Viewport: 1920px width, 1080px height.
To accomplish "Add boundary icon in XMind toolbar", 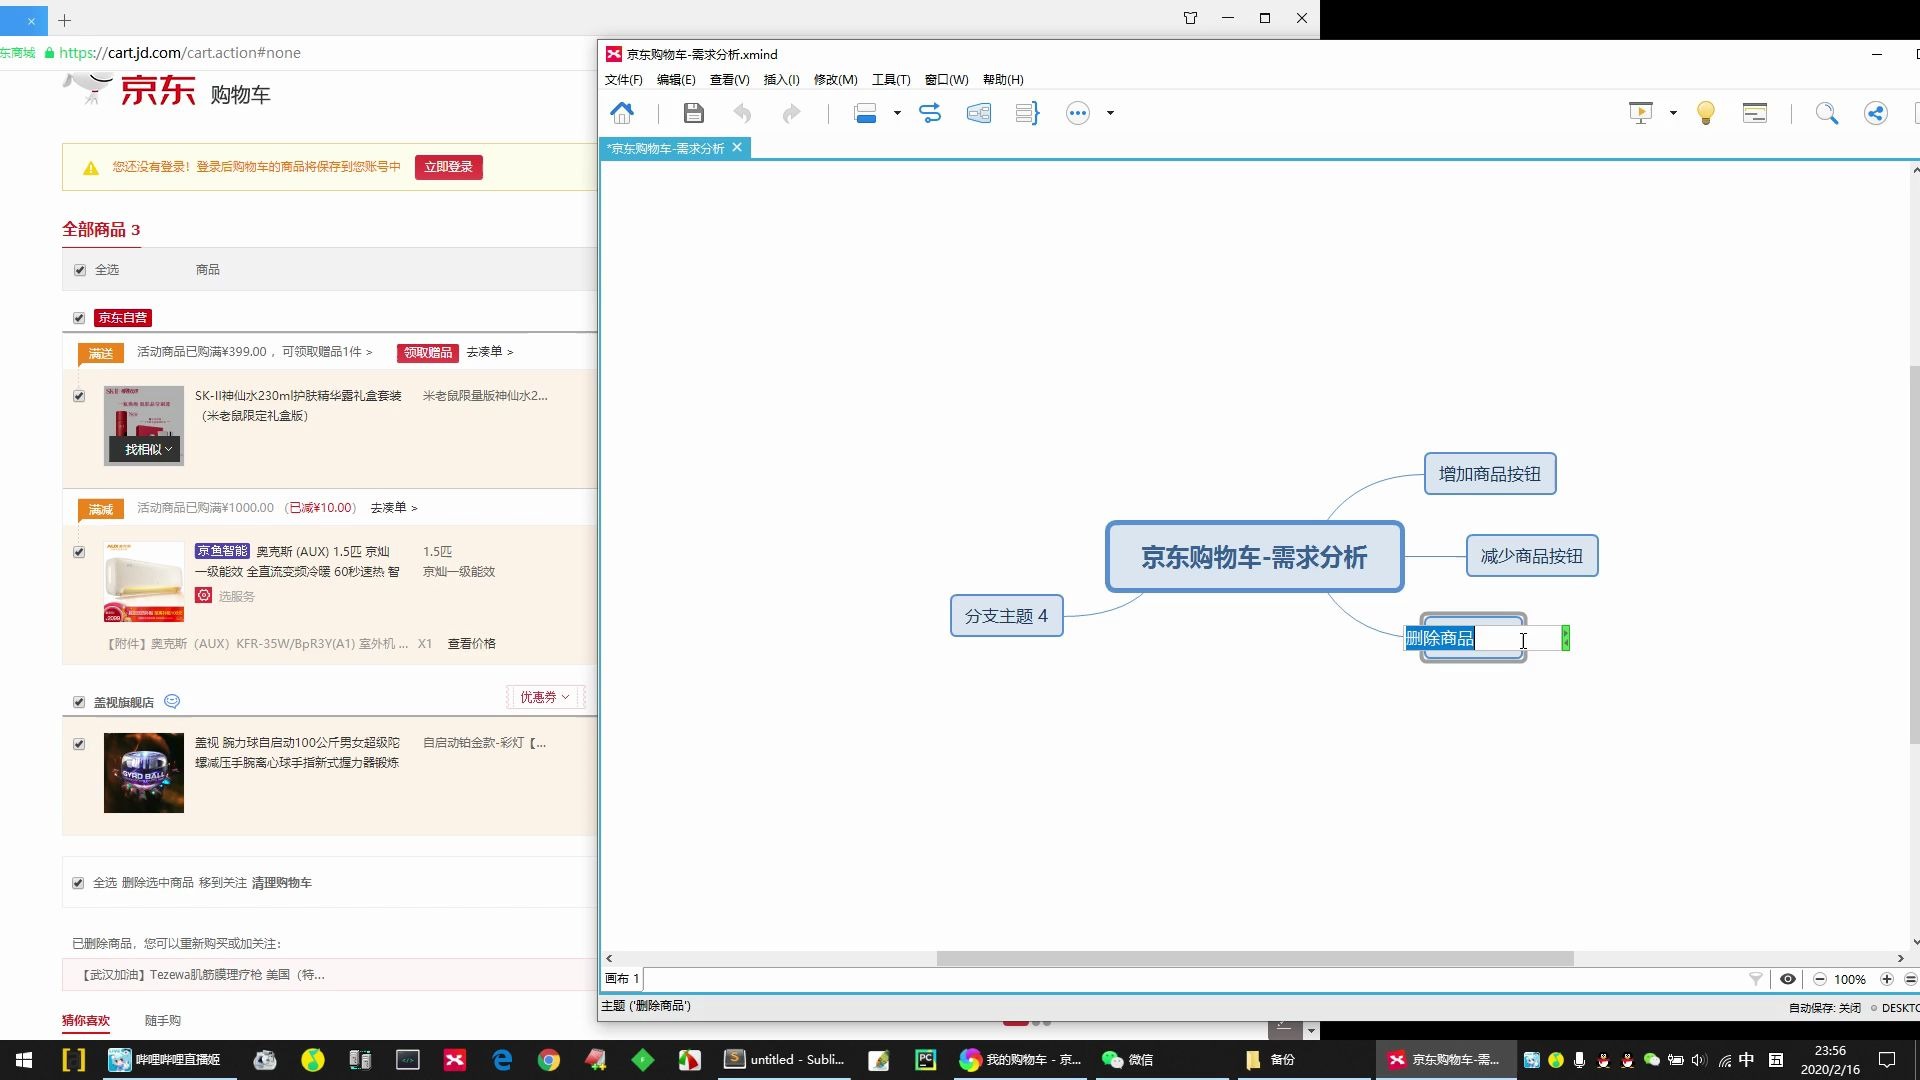I will [979, 113].
